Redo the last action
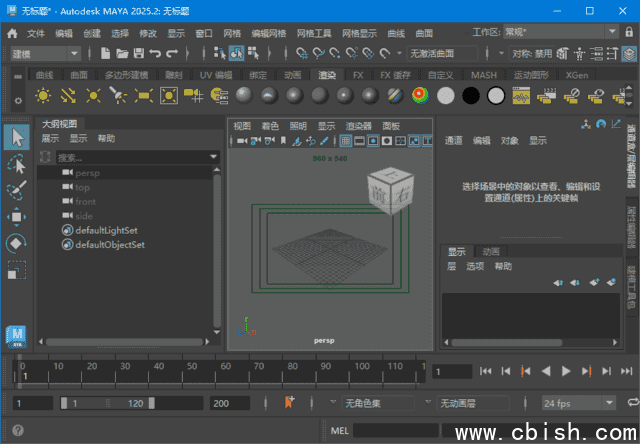The image size is (640, 444). click(x=172, y=53)
